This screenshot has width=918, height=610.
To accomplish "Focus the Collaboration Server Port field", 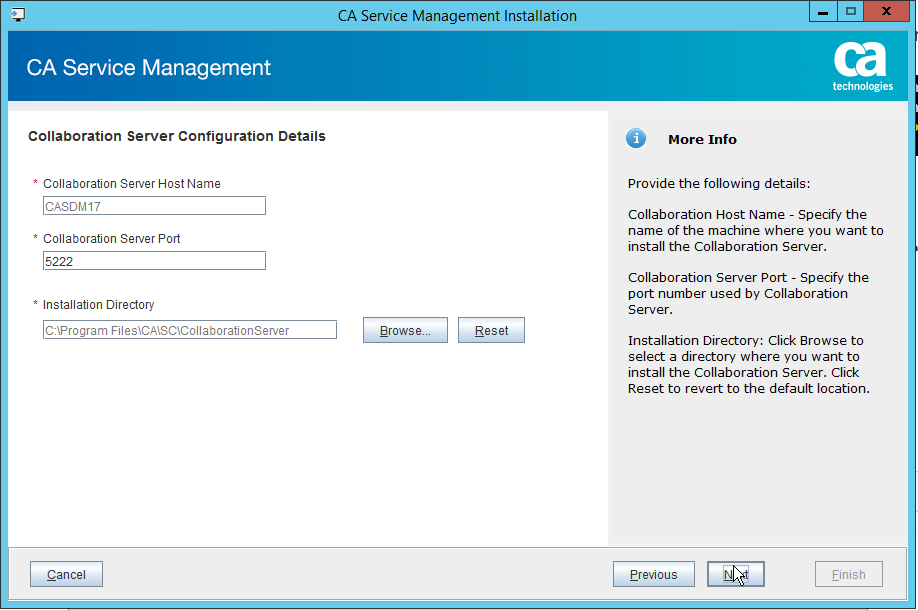I will click(x=154, y=261).
